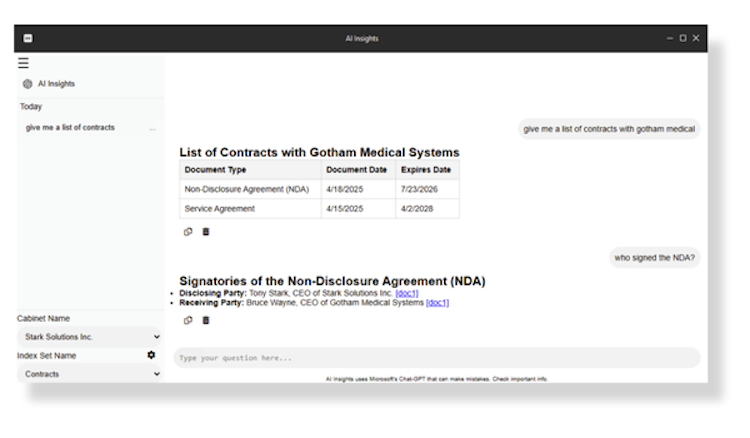Click the Cabinet Name label
750x438 pixels.
tap(44, 318)
